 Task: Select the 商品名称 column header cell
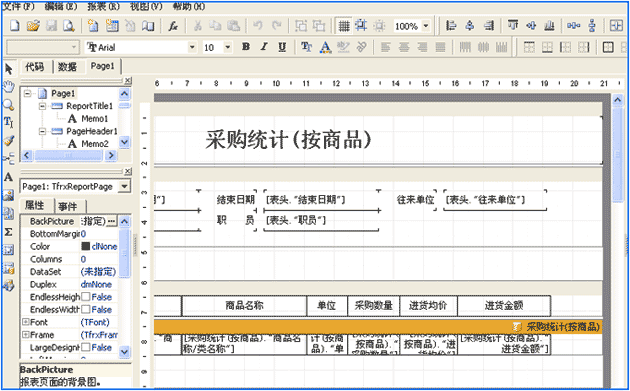[244, 305]
